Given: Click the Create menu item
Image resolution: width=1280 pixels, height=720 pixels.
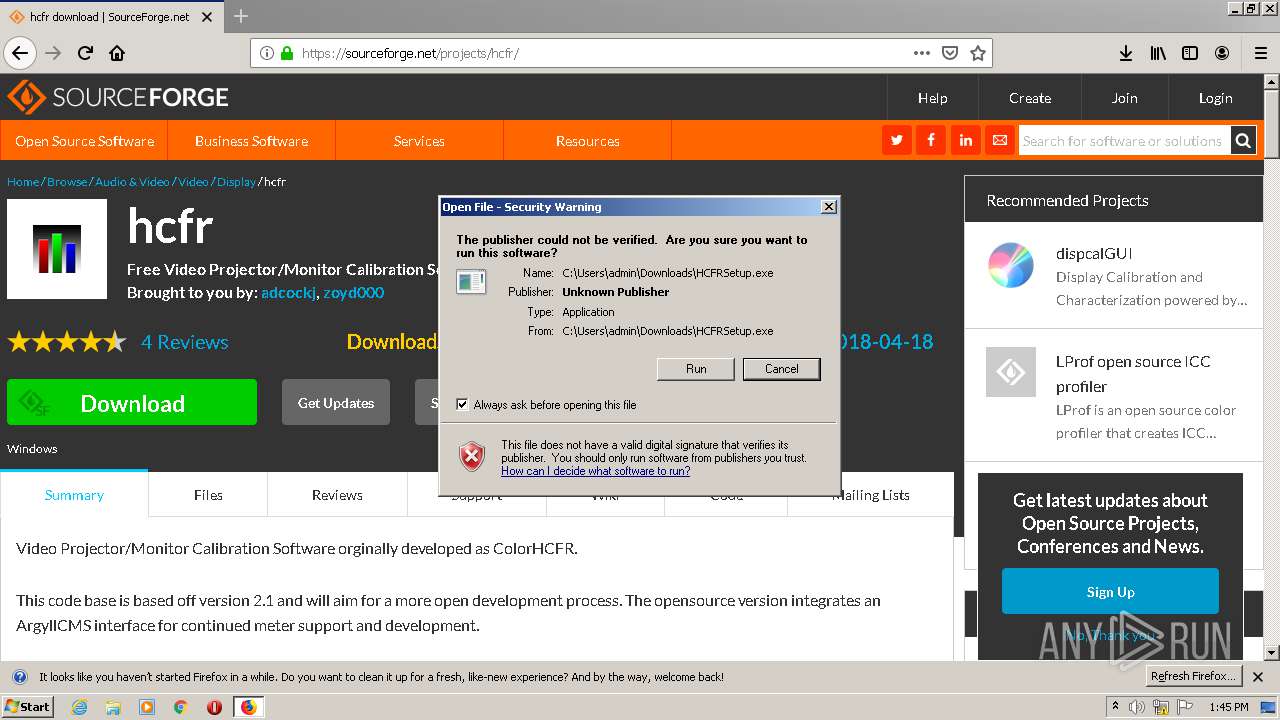Looking at the screenshot, I should [1030, 97].
